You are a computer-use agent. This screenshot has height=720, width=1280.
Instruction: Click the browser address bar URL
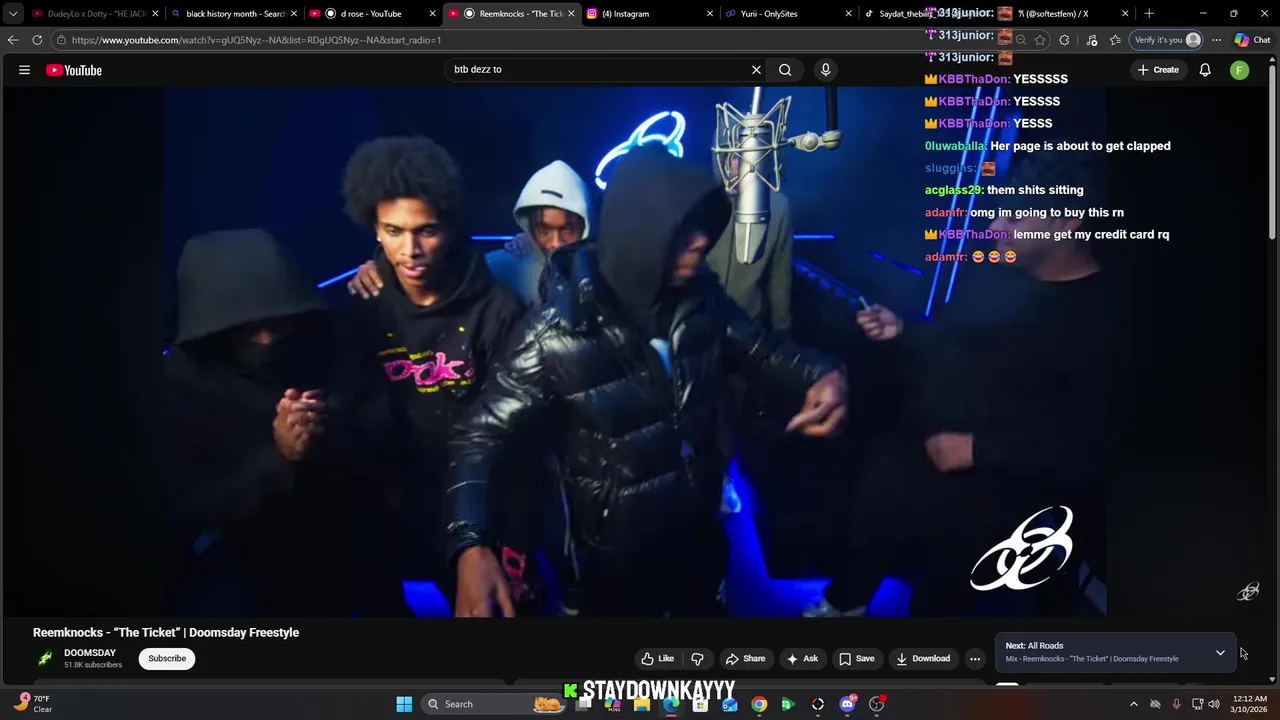coord(256,40)
